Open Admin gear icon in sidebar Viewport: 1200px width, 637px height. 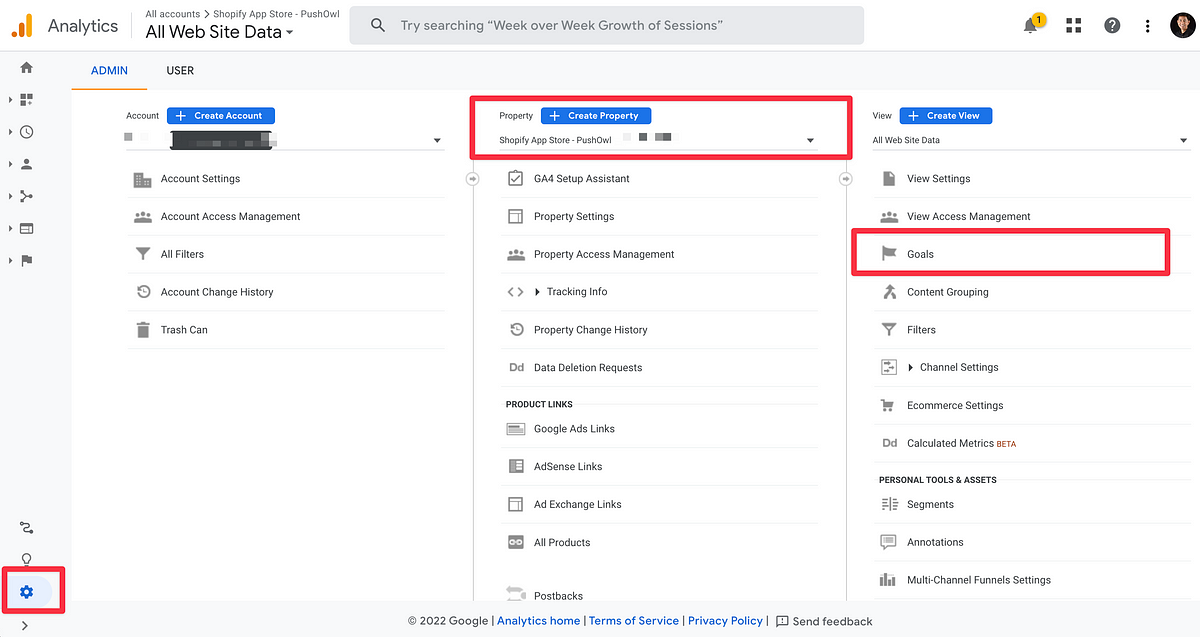point(26,592)
